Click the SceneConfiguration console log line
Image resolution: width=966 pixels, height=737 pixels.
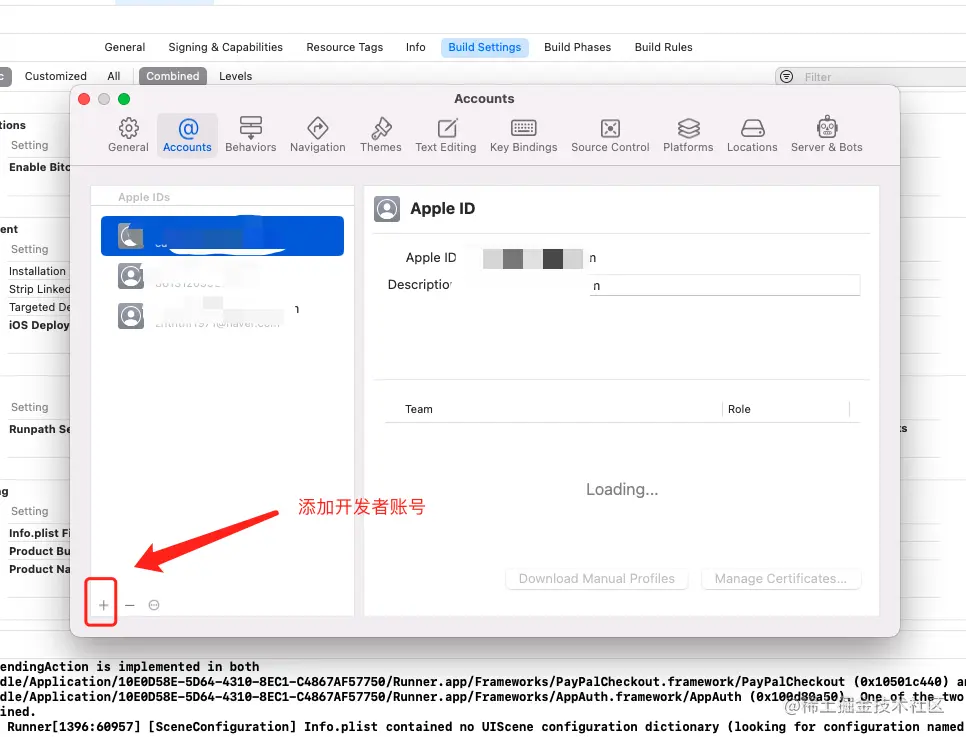(x=483, y=727)
